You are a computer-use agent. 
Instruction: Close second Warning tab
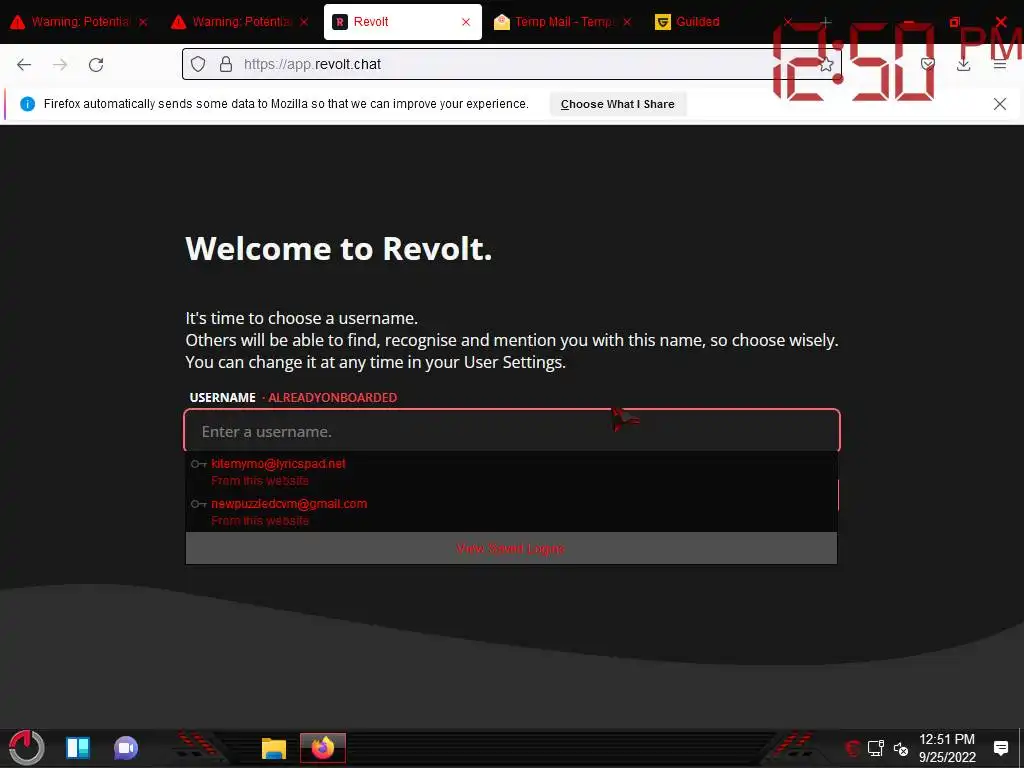tap(304, 22)
